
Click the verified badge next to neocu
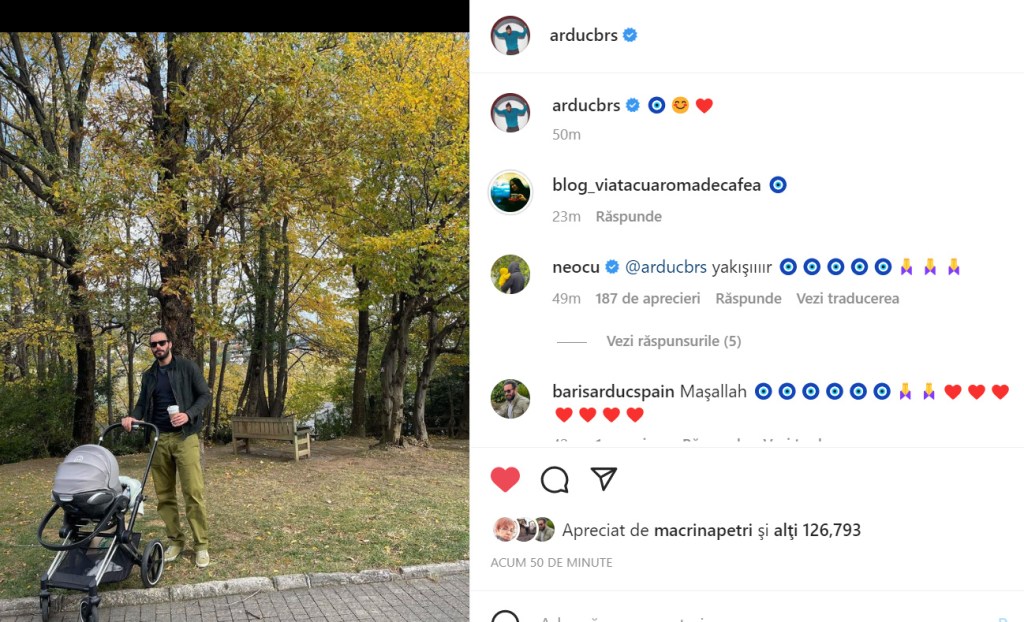612,267
